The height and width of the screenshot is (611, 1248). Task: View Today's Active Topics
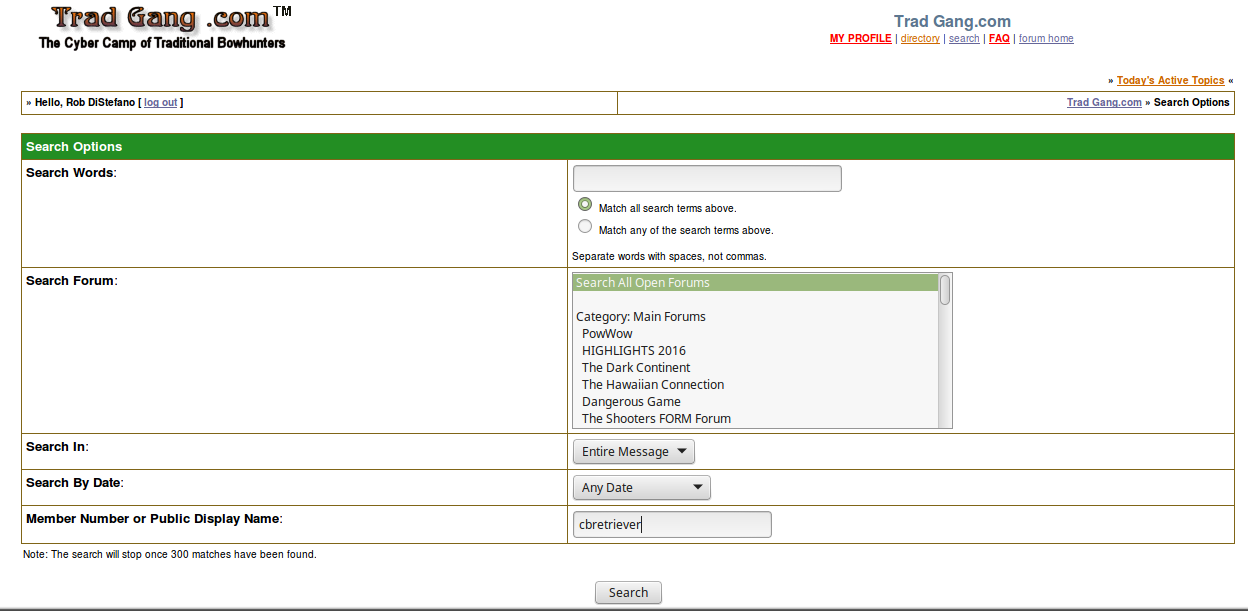point(1170,81)
